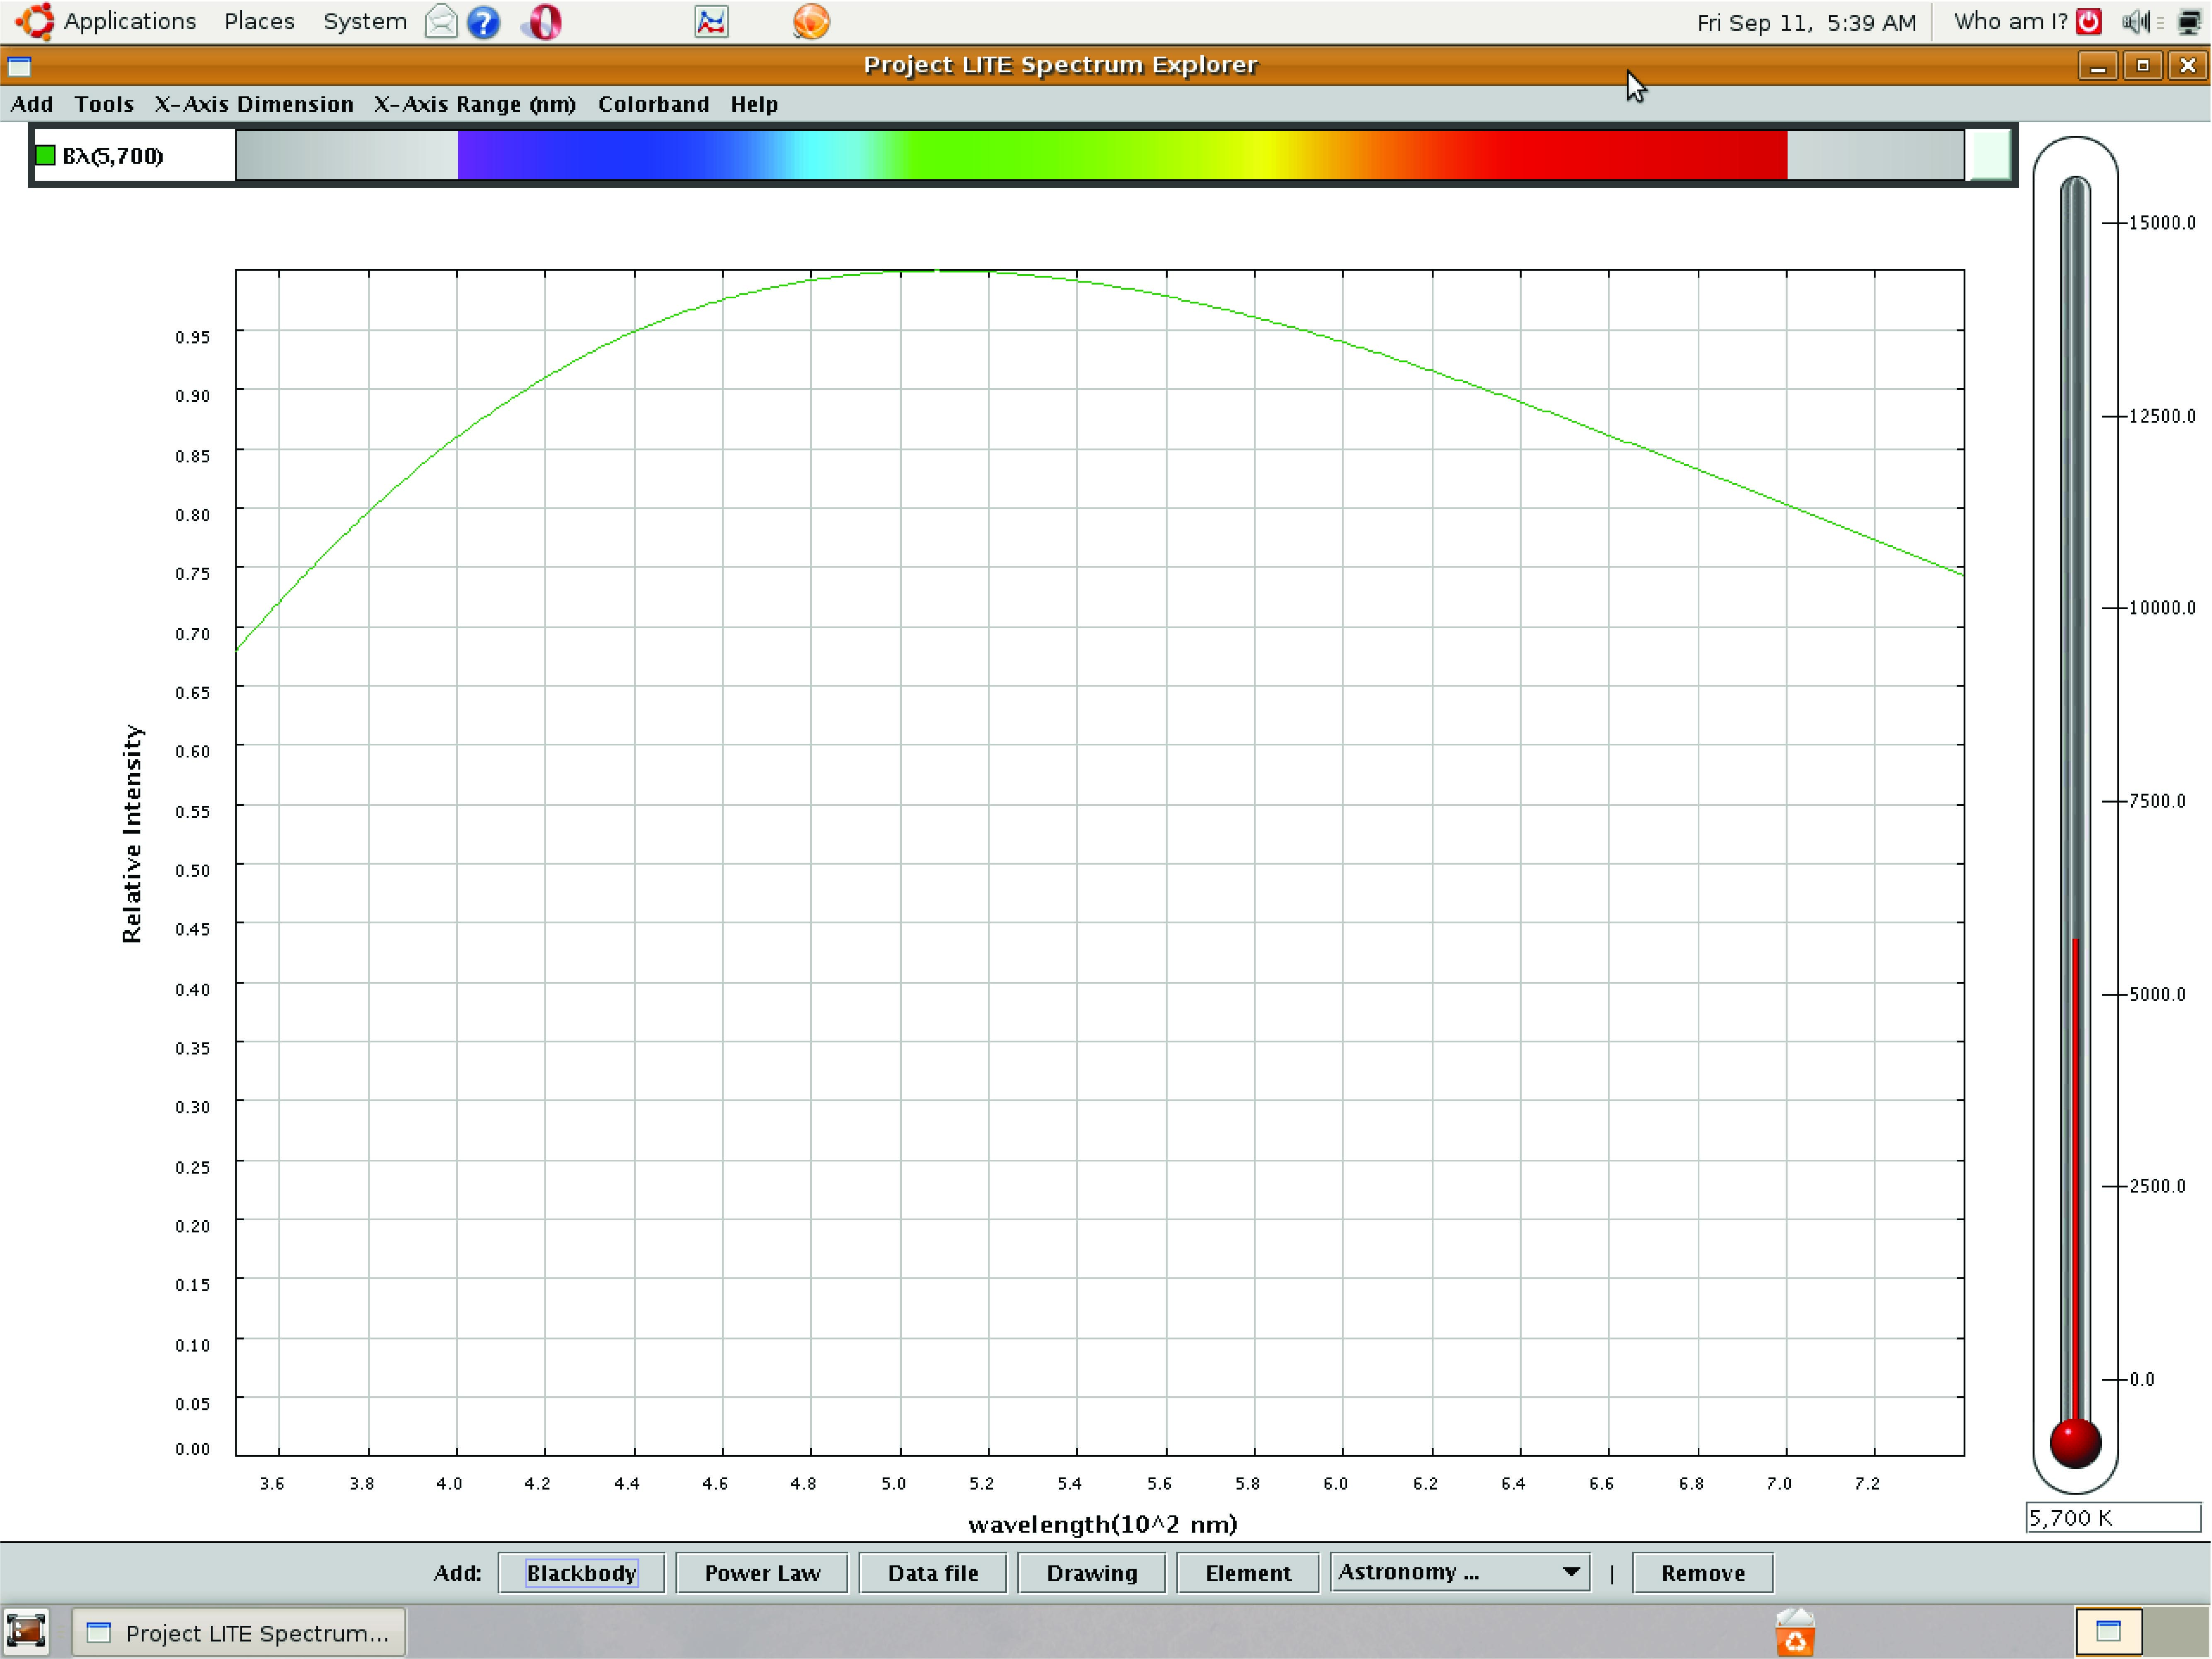
Task: Click the 5000.0 thermometer scale label
Action: click(2156, 994)
